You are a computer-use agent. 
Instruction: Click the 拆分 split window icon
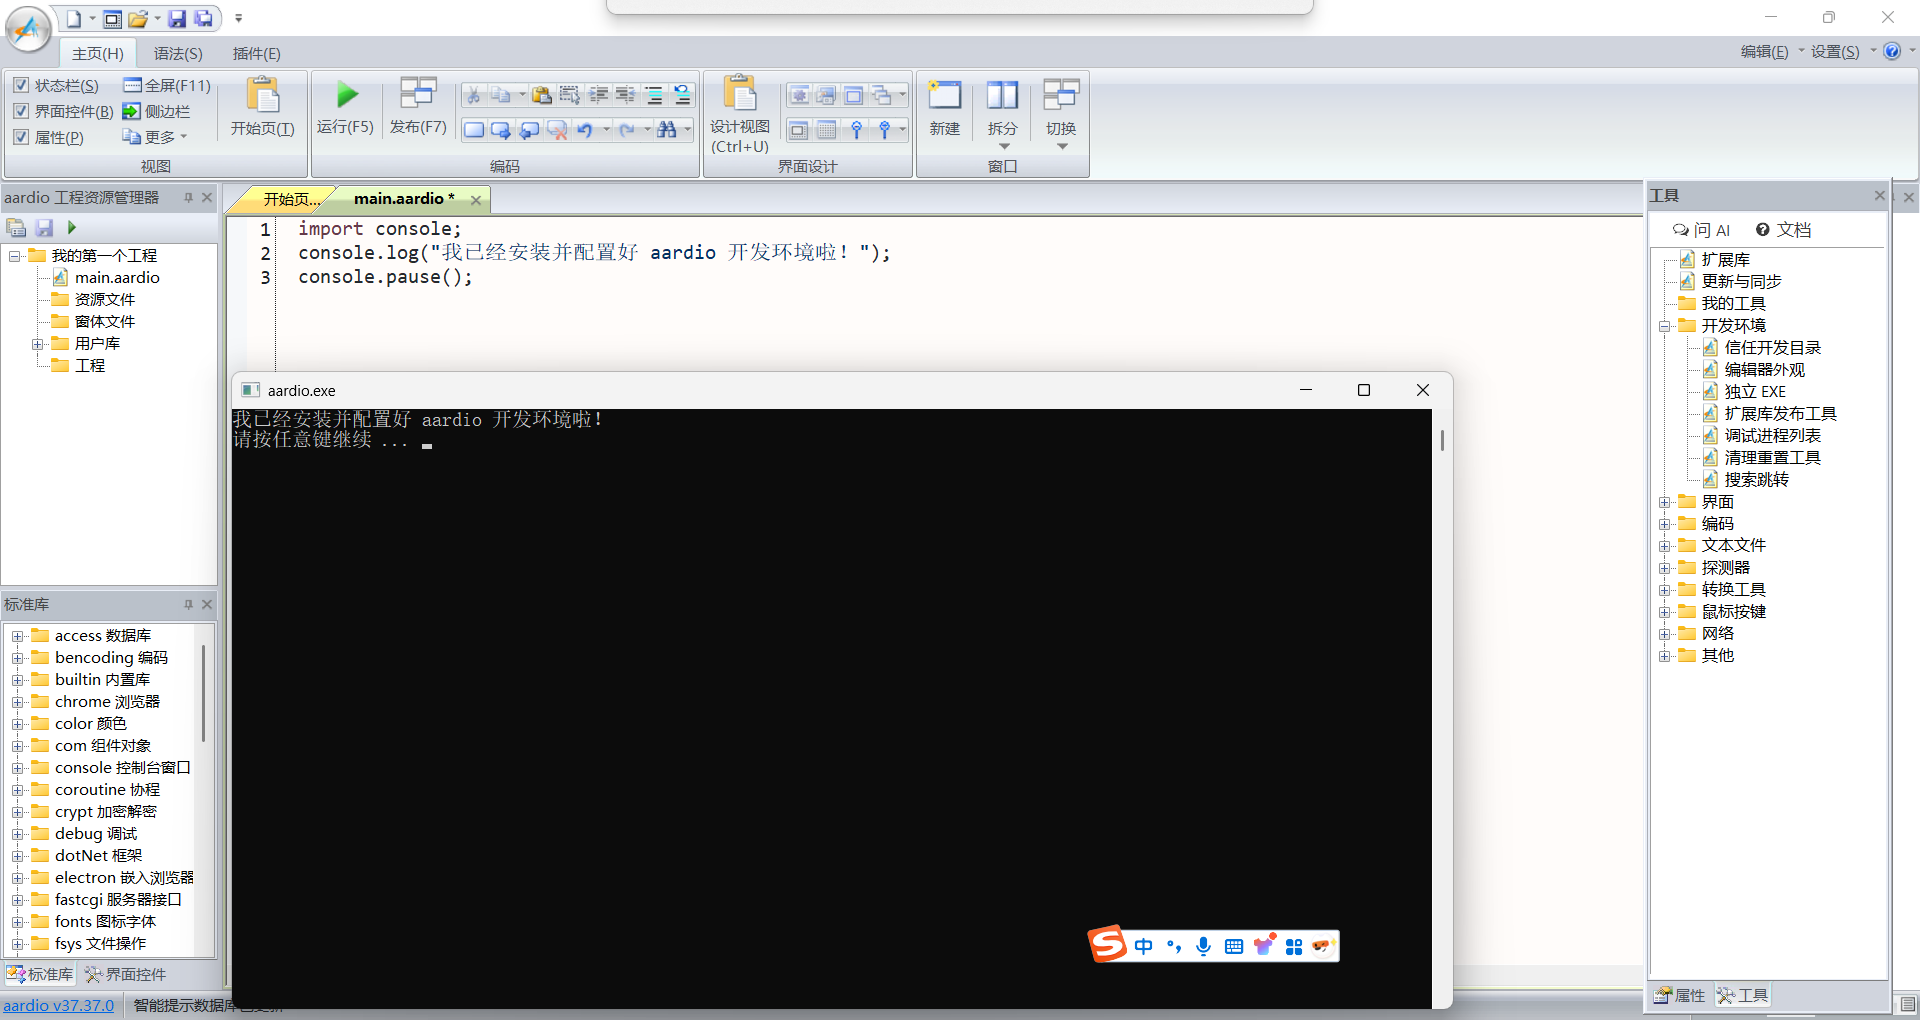point(1002,113)
